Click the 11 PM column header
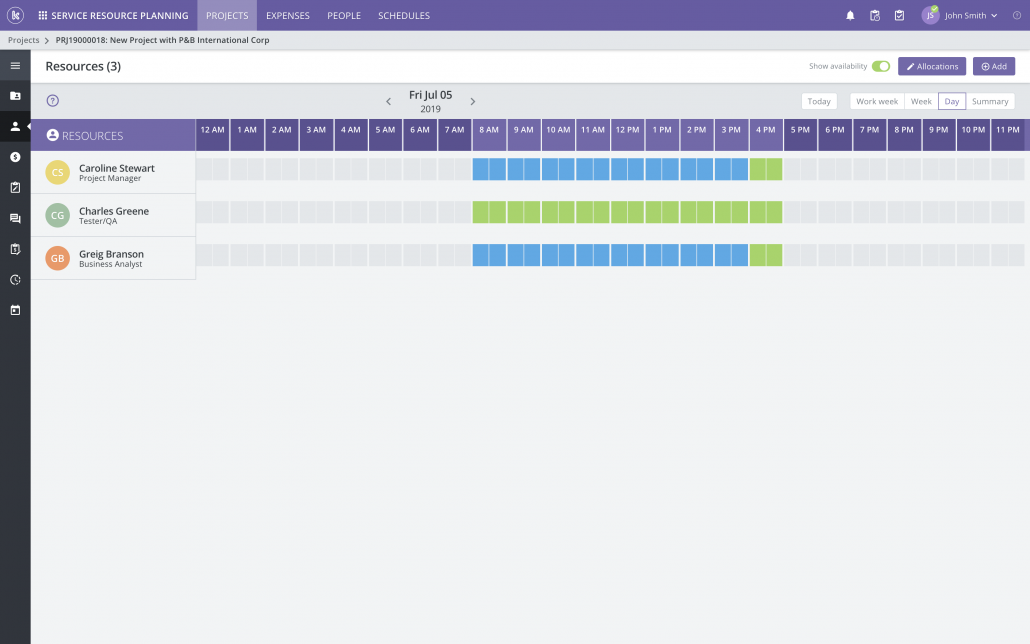The image size is (1030, 644). [1008, 135]
